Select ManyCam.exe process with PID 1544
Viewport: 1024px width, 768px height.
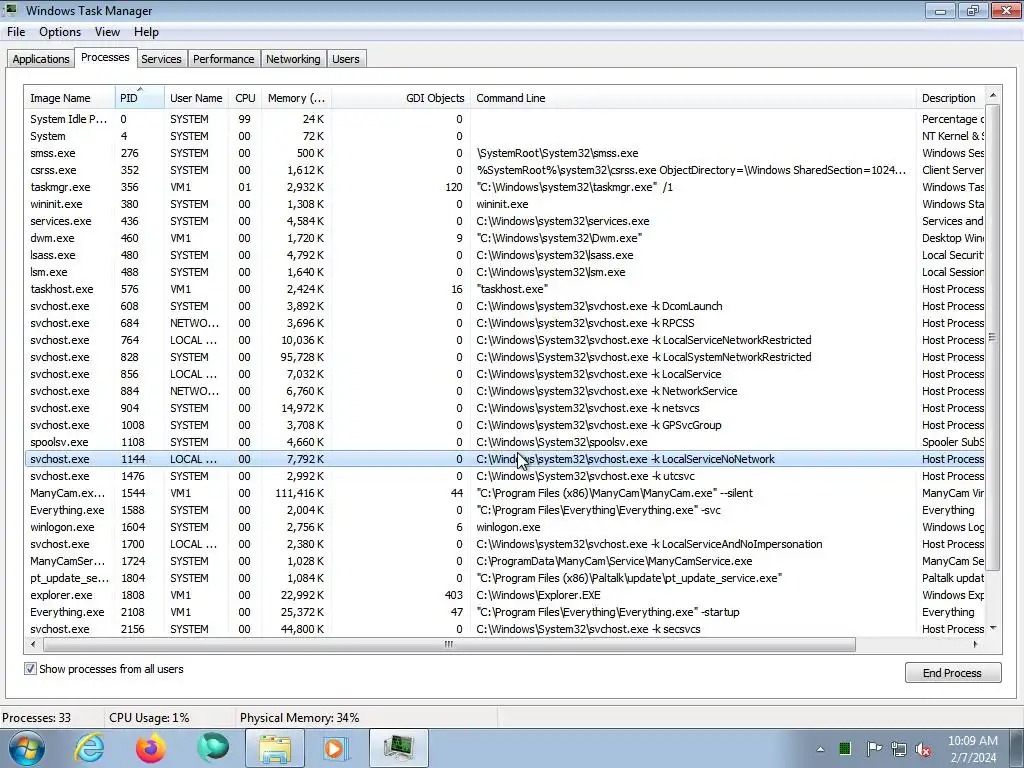(x=505, y=493)
